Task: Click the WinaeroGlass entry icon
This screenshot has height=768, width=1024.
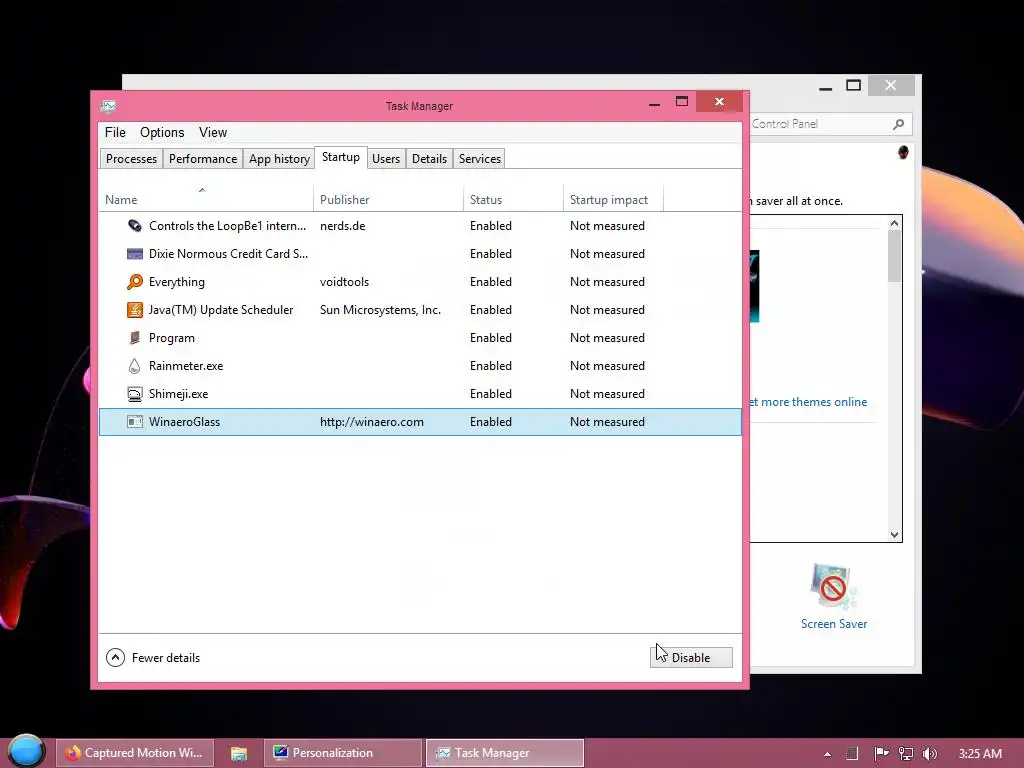Action: (135, 422)
